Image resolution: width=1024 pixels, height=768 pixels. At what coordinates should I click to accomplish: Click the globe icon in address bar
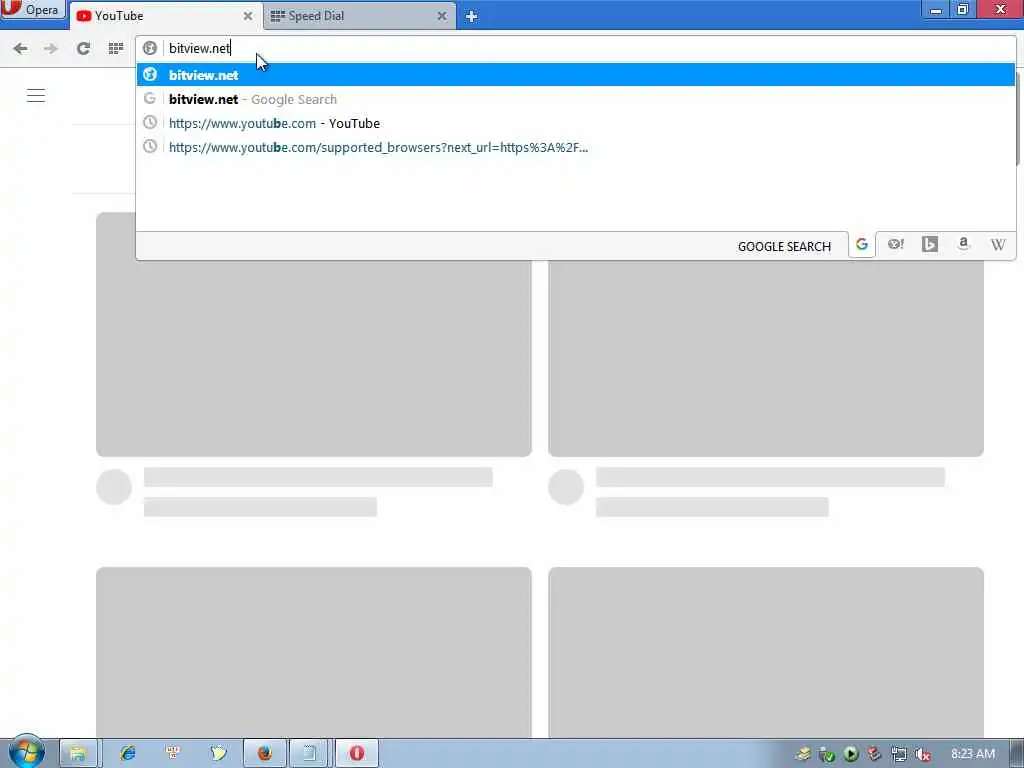150,48
